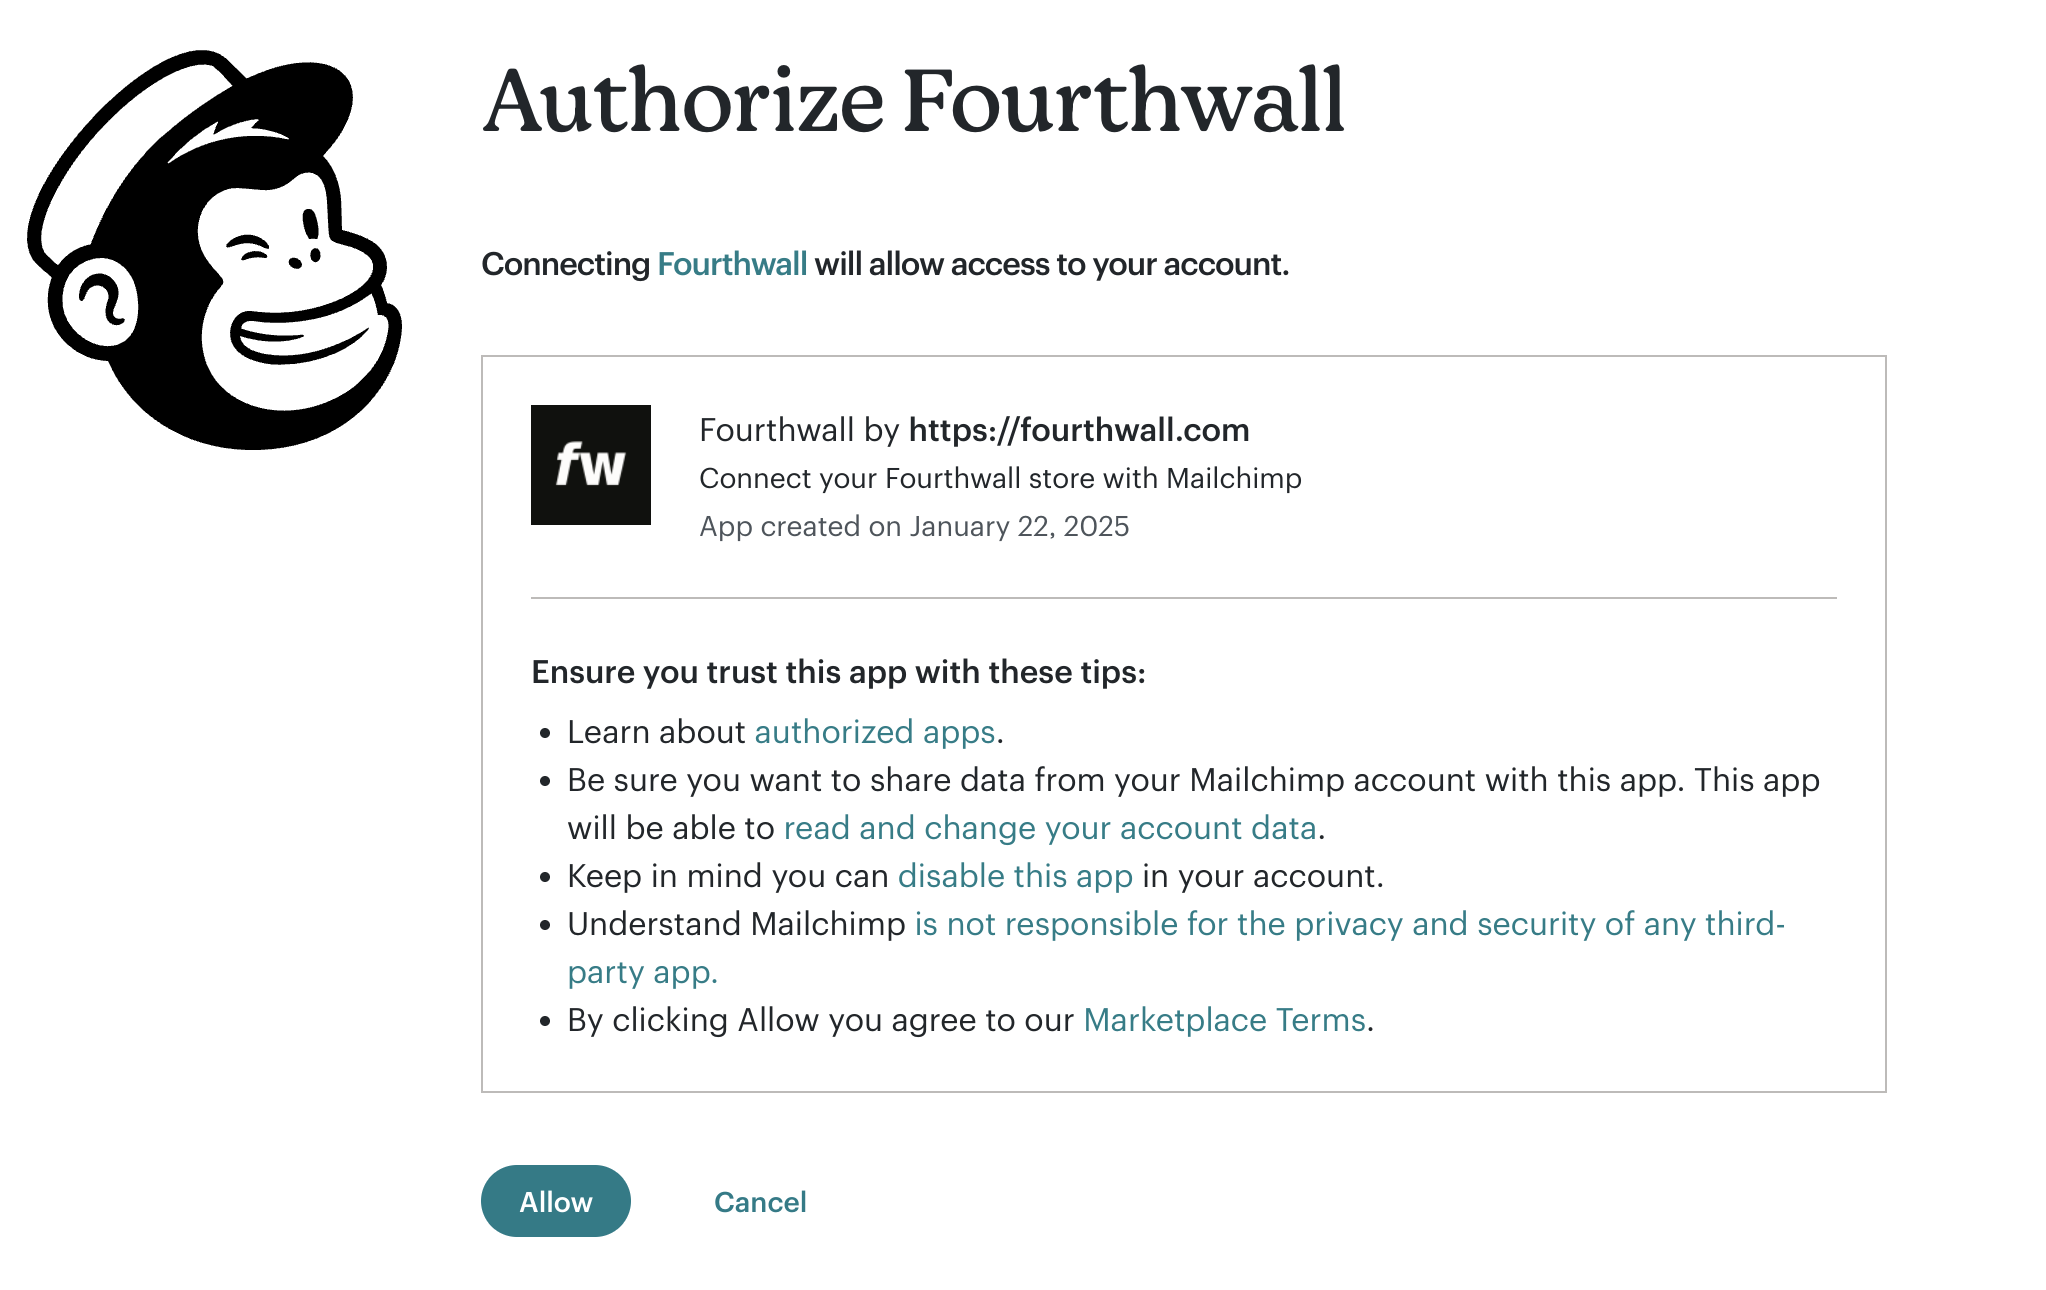
Task: Click the "Understand Mailchimp" bullet text
Action: 736,924
